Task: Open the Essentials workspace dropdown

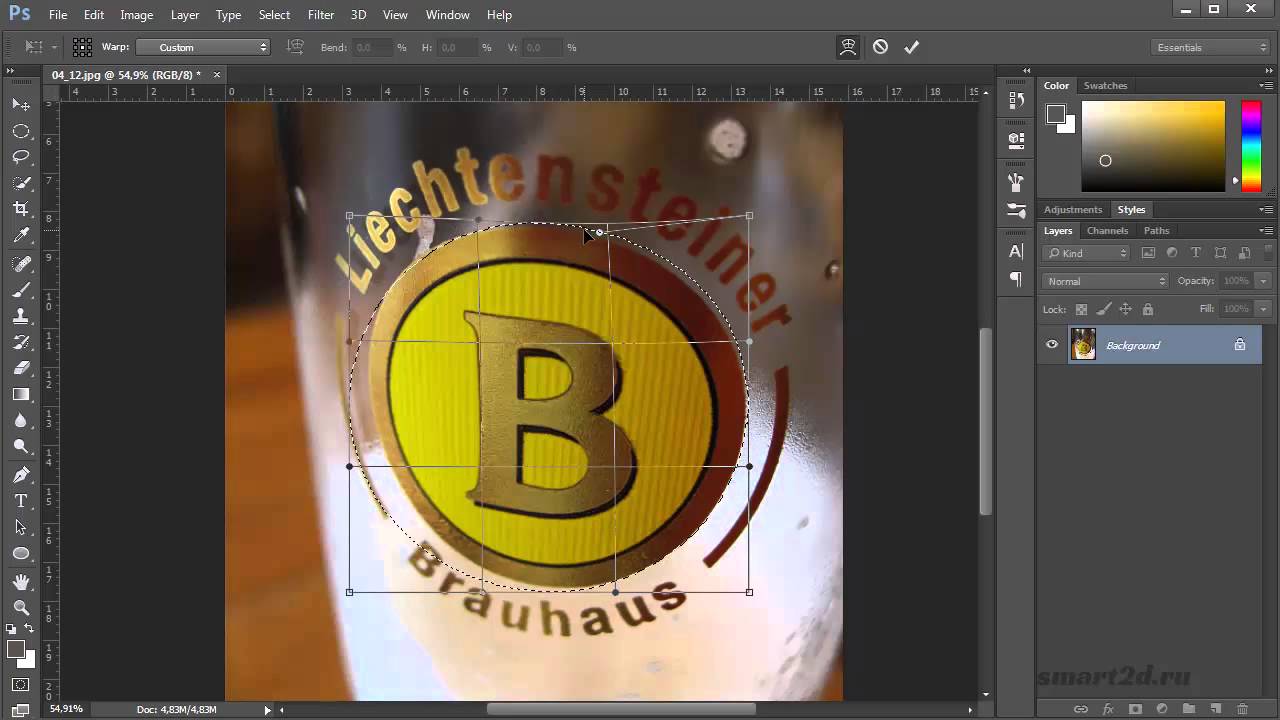Action: click(x=1210, y=47)
